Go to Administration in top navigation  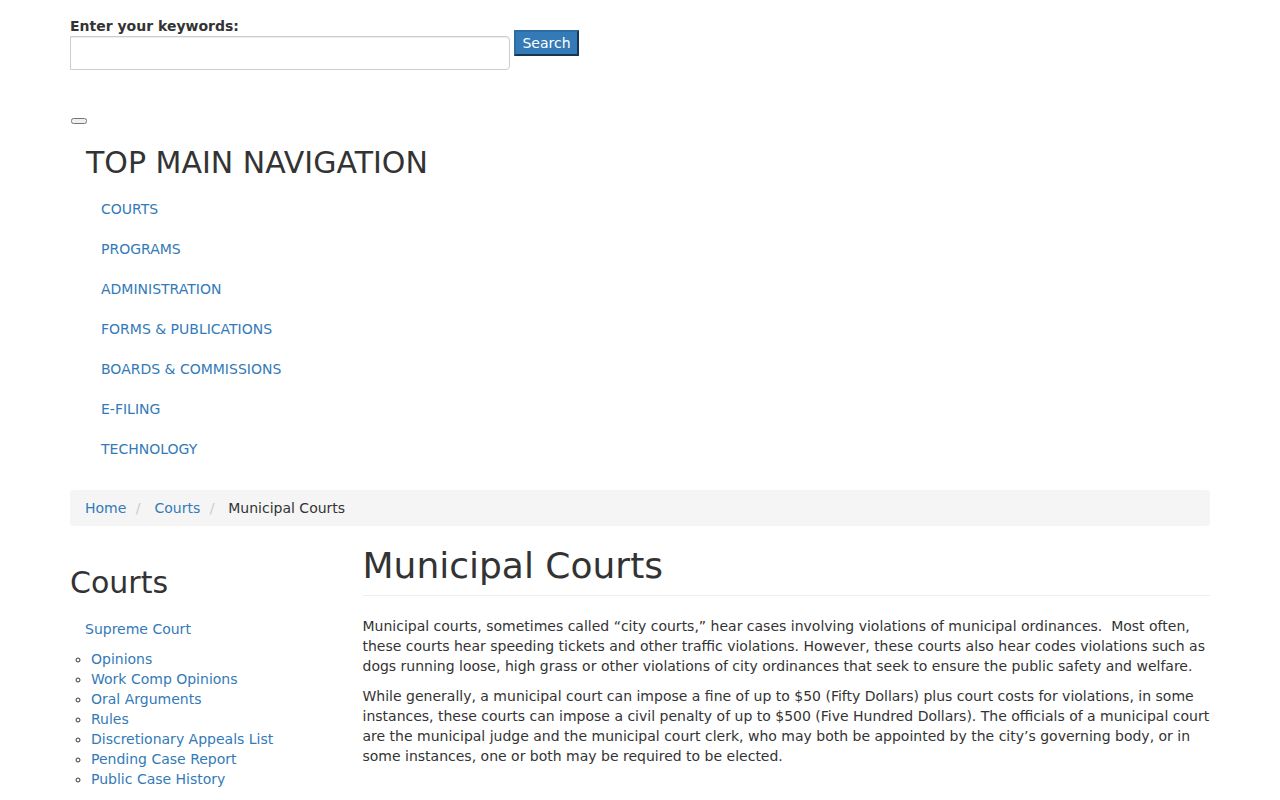(161, 289)
